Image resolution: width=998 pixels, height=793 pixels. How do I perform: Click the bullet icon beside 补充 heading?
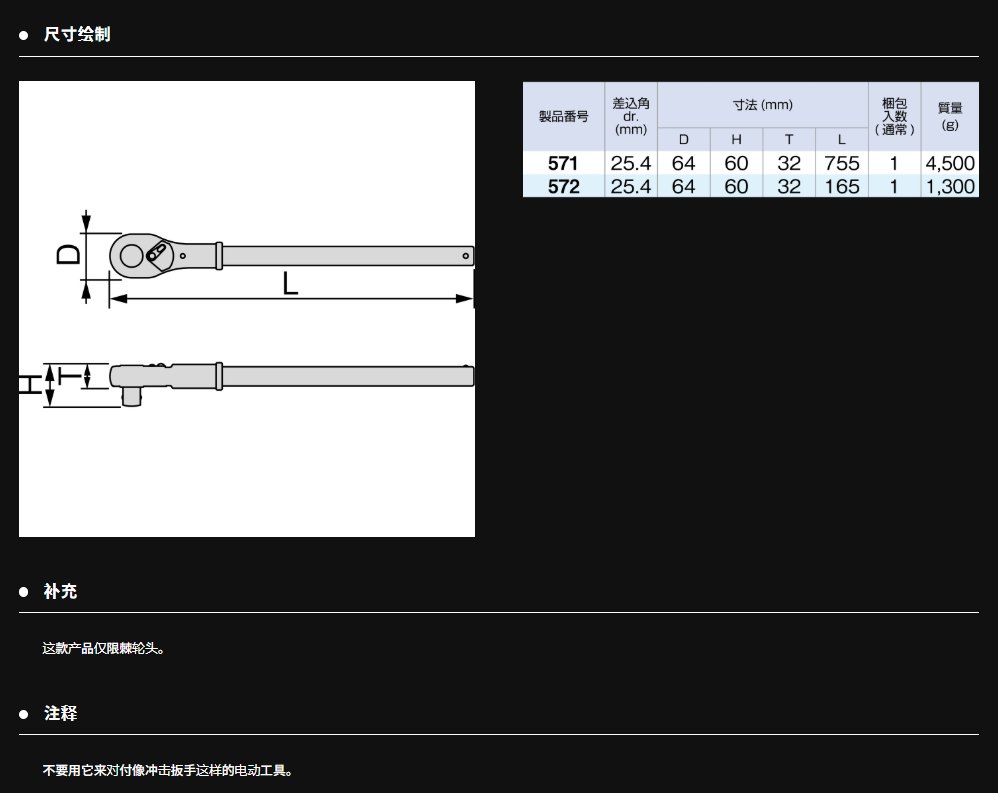click(24, 592)
